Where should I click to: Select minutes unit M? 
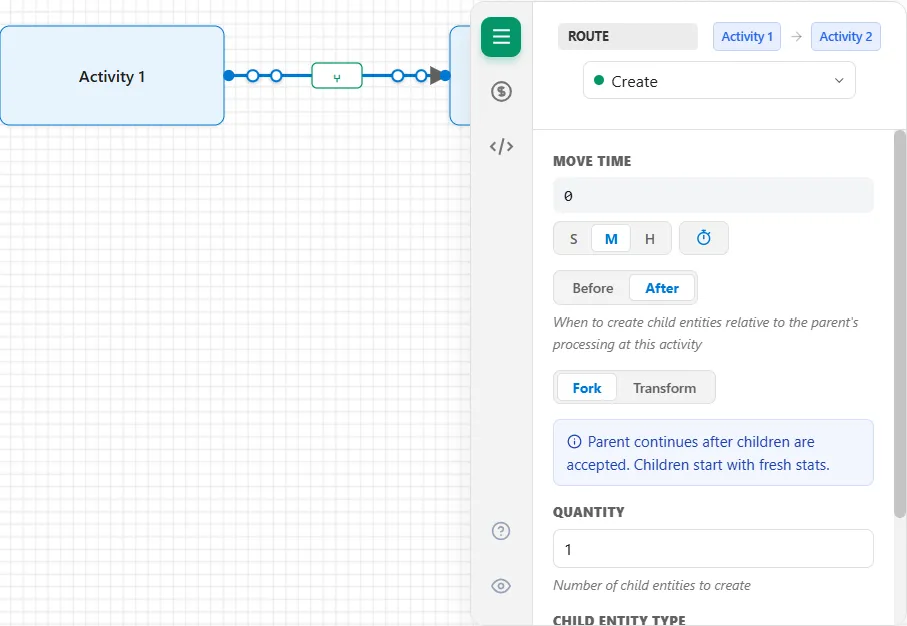coord(611,238)
